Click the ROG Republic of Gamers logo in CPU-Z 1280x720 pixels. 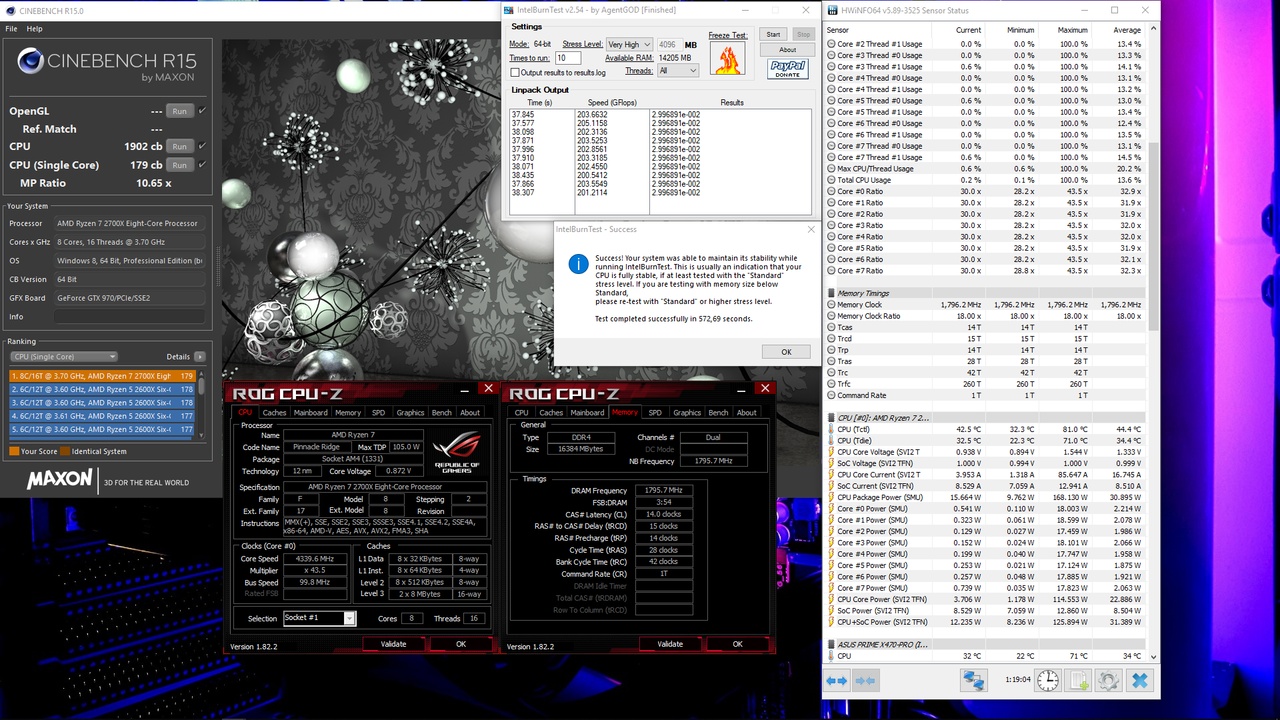click(x=457, y=450)
